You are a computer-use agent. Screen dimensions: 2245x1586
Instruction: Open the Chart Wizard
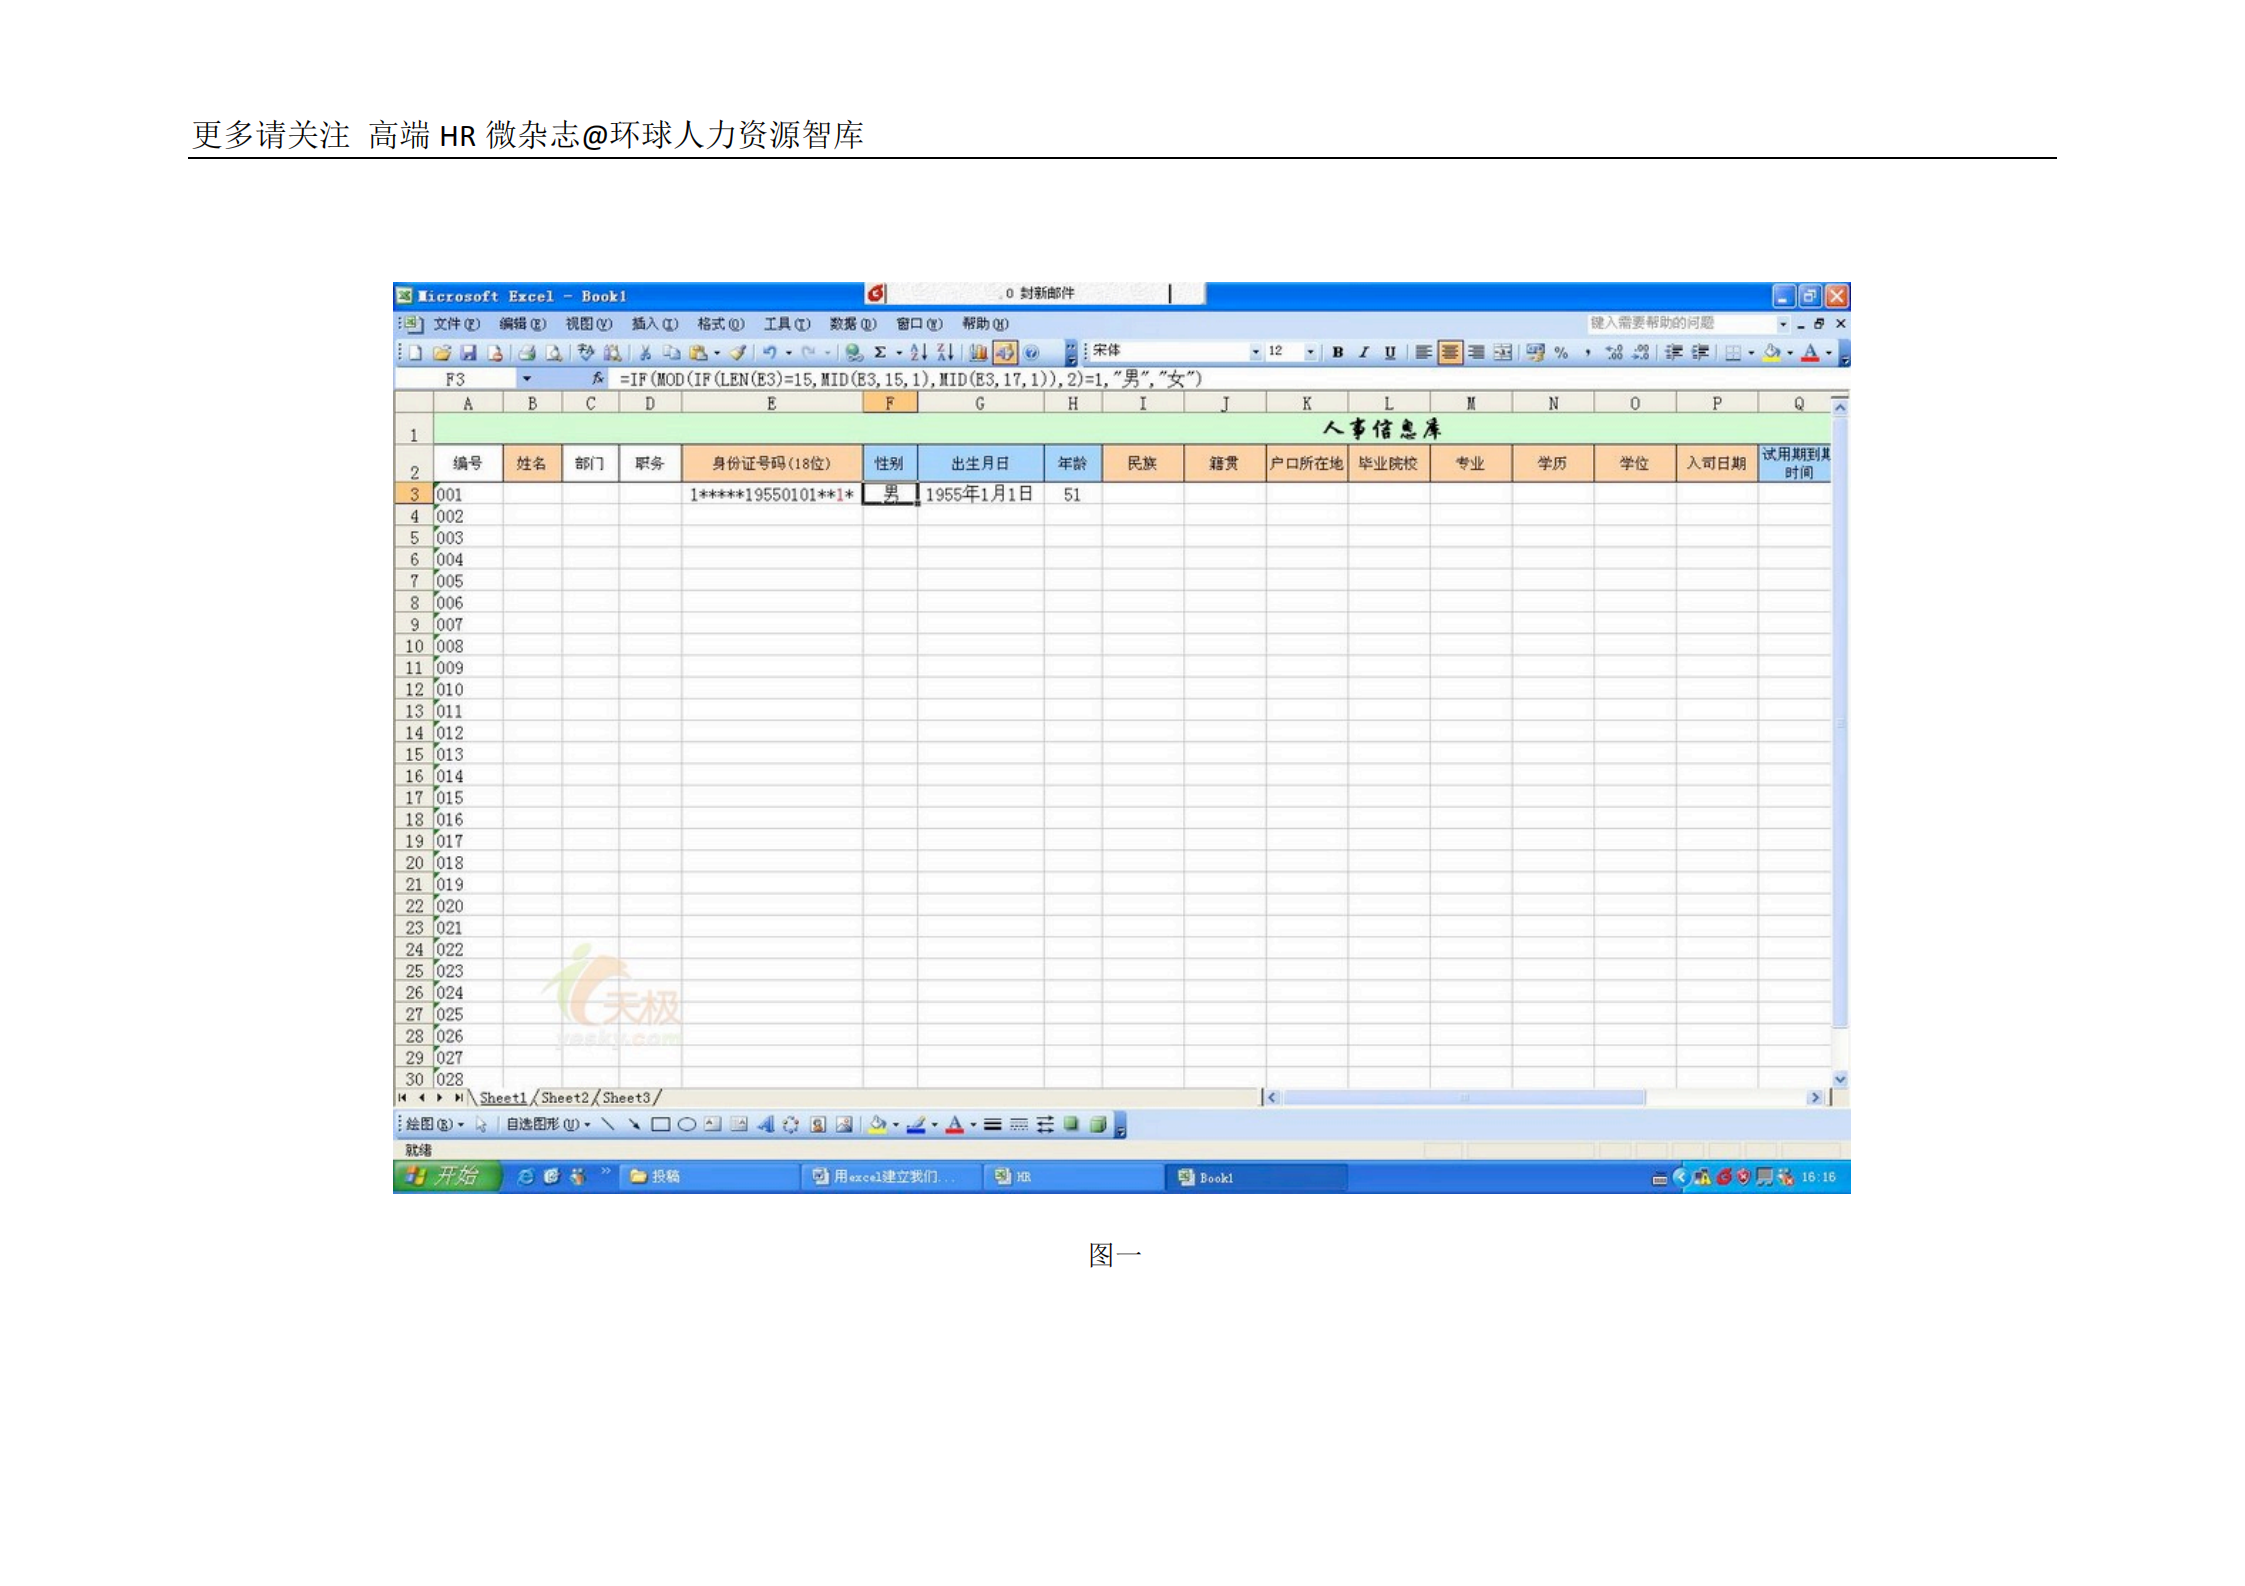pyautogui.click(x=978, y=352)
